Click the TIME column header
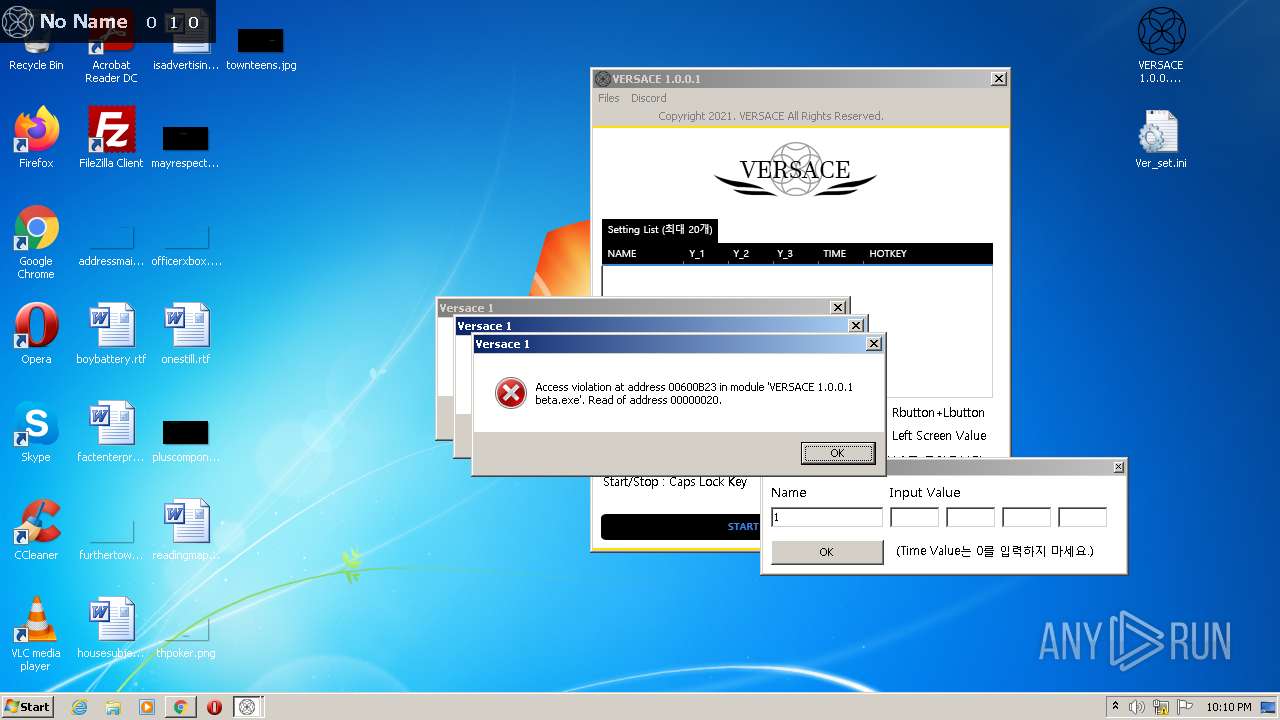The image size is (1280, 720). pyautogui.click(x=834, y=254)
